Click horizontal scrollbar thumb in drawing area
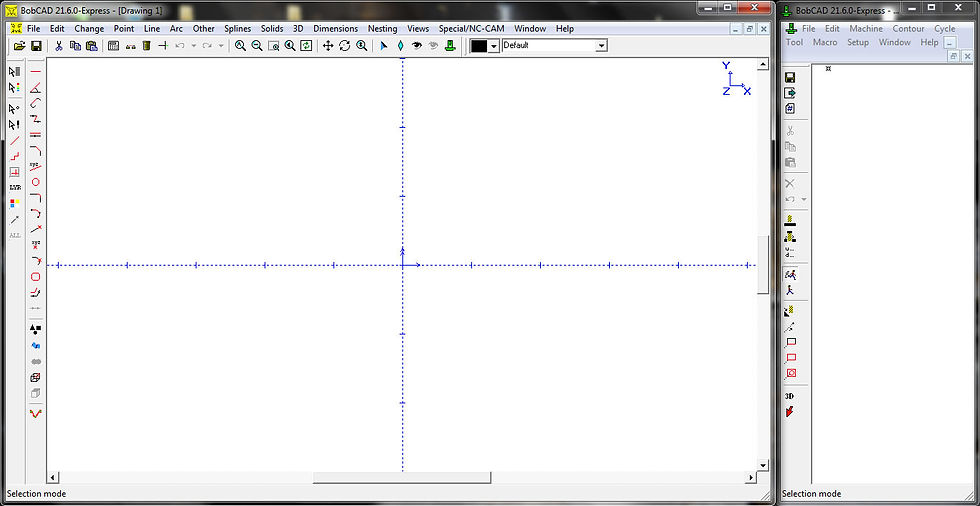This screenshot has height=506, width=980. 402,478
